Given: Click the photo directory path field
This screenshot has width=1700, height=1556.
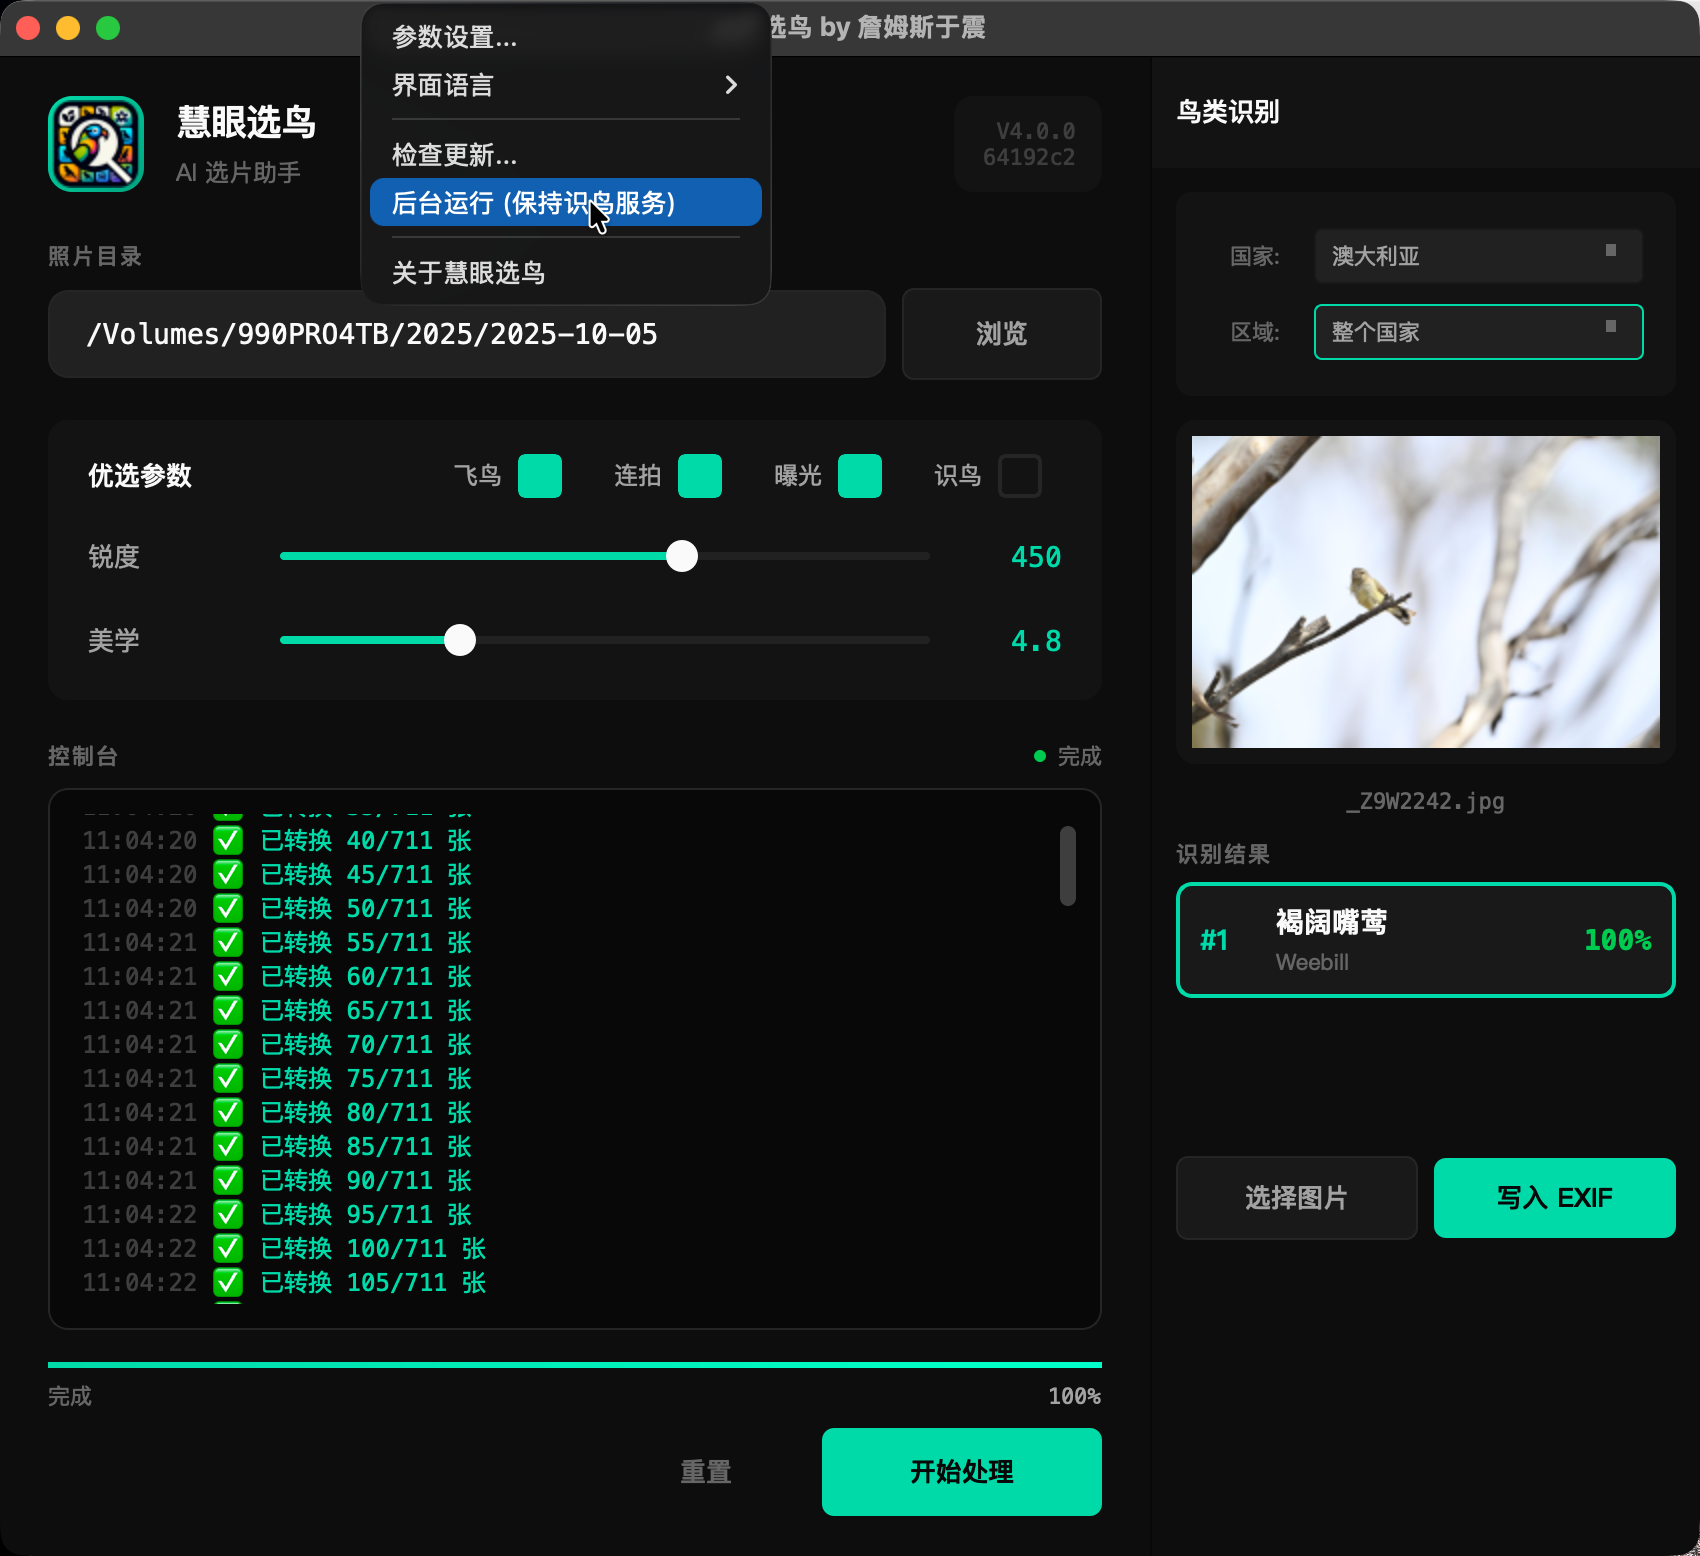Looking at the screenshot, I should tap(466, 334).
